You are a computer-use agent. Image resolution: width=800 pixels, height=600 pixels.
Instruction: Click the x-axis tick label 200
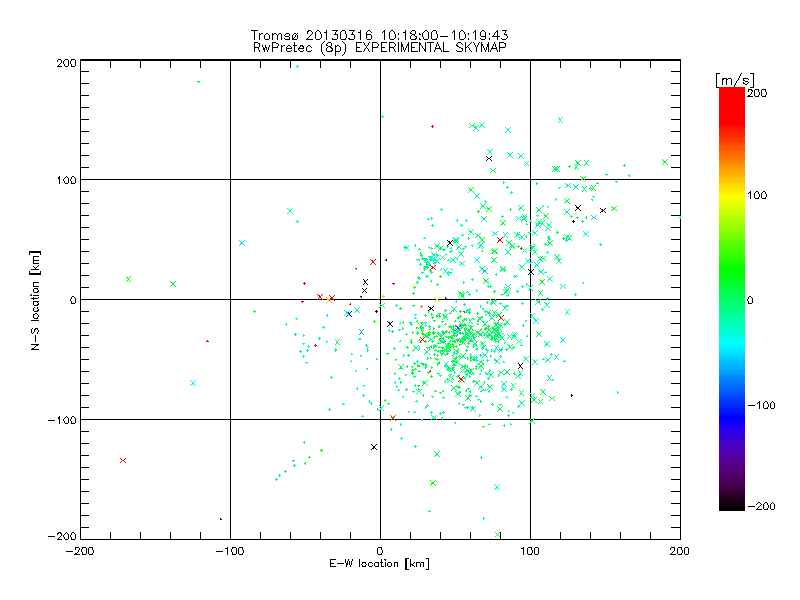[x=680, y=551]
